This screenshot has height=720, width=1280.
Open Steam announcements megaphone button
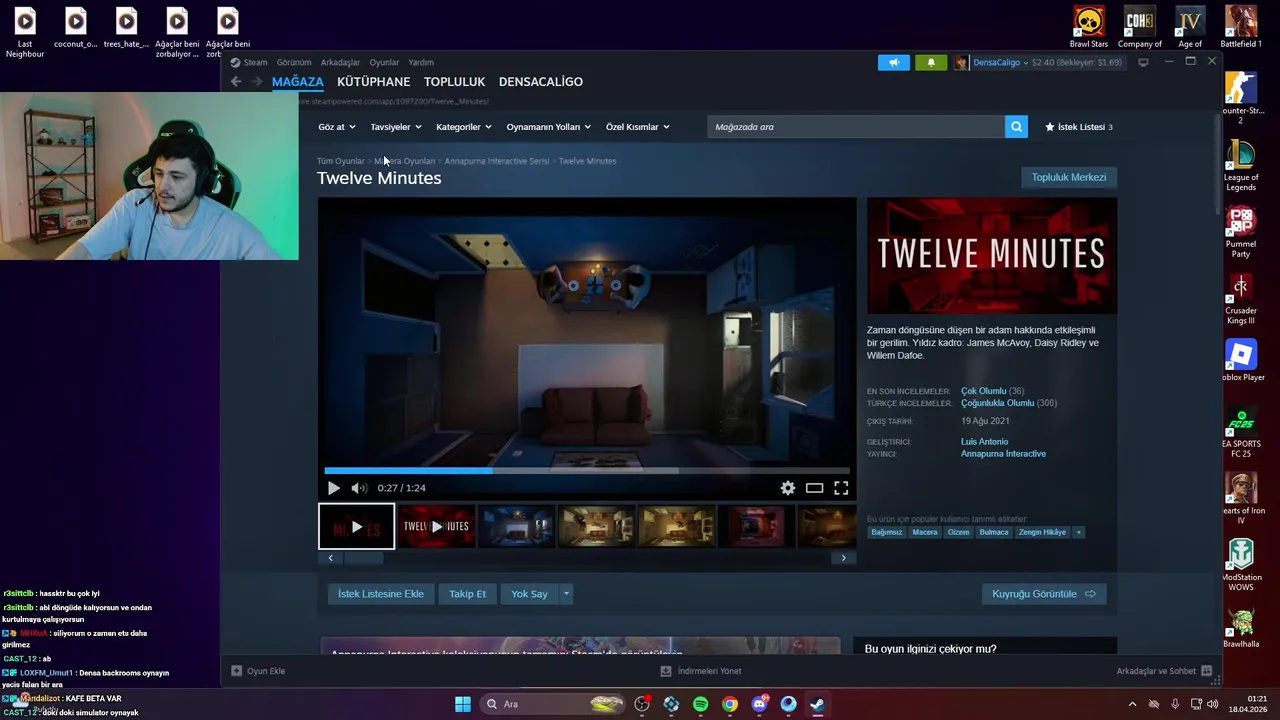pos(894,62)
